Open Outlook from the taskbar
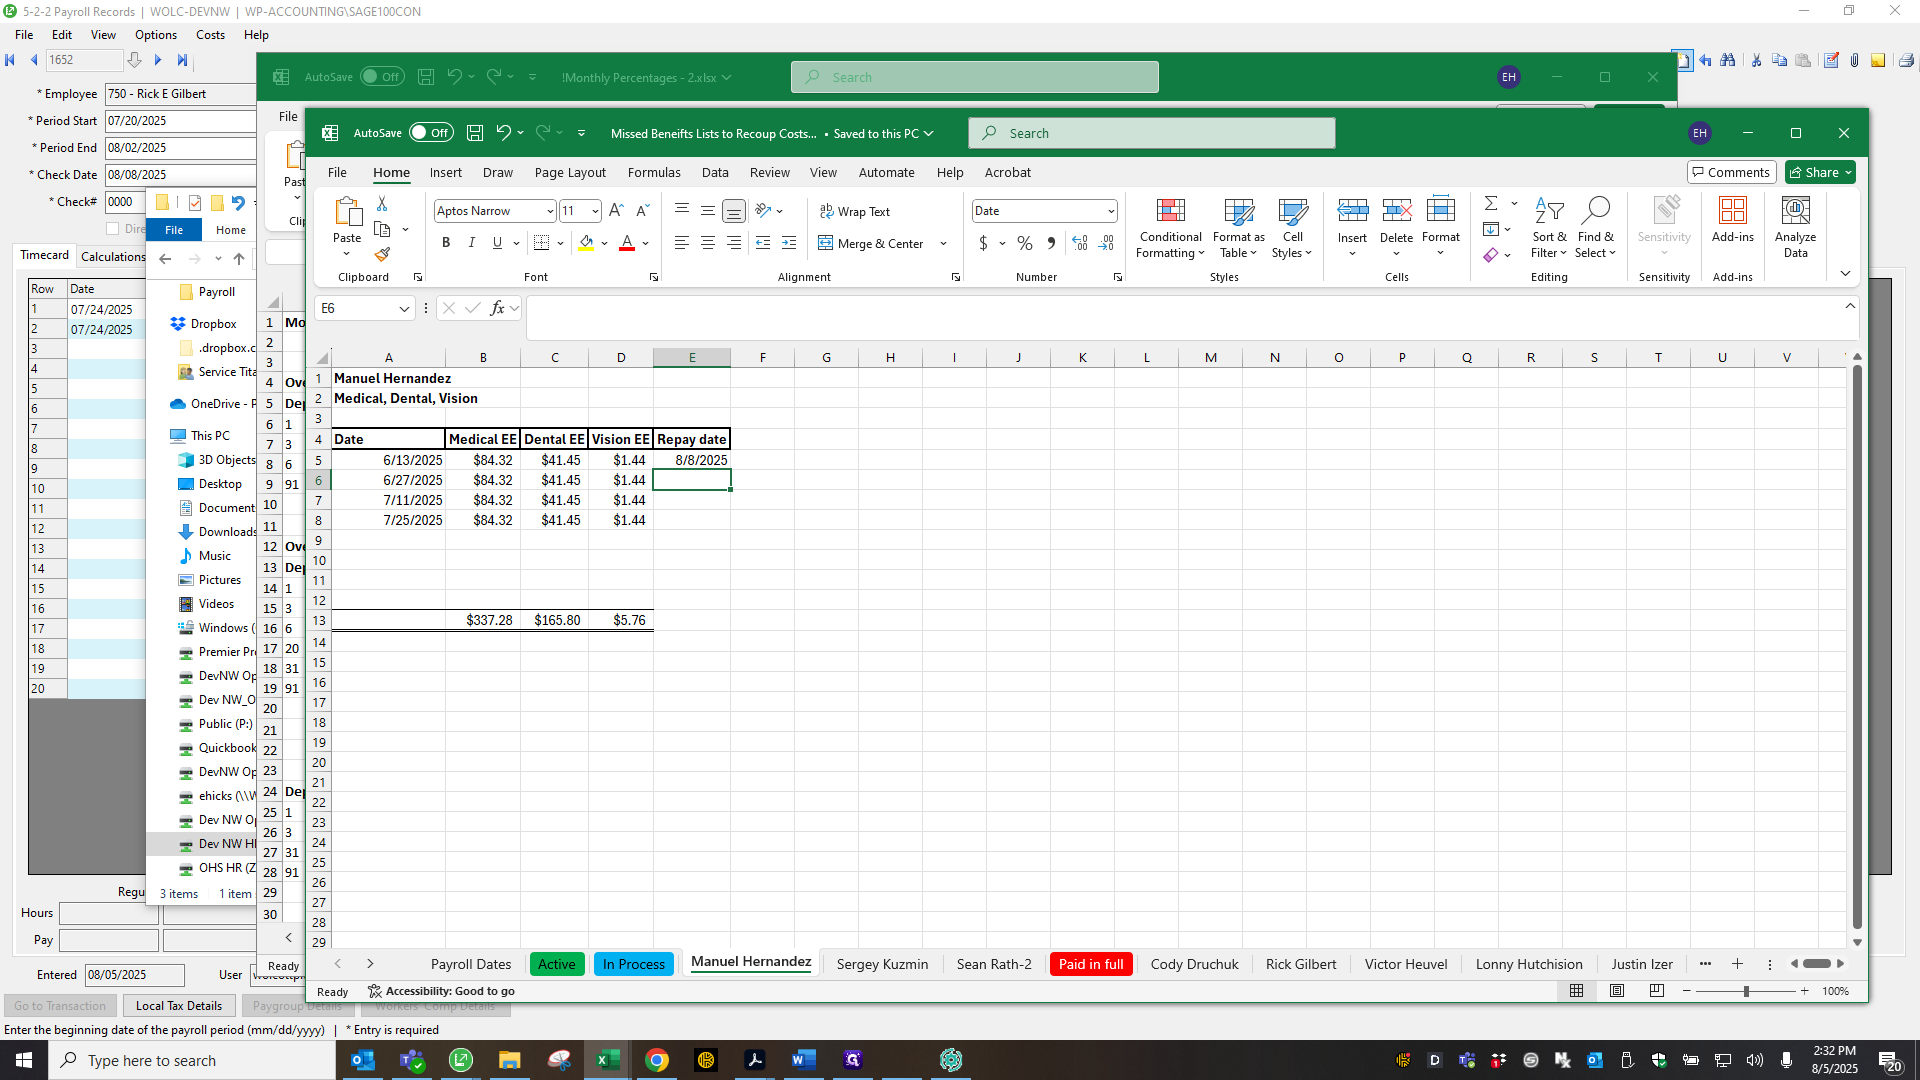This screenshot has width=1920, height=1080. click(x=363, y=1060)
